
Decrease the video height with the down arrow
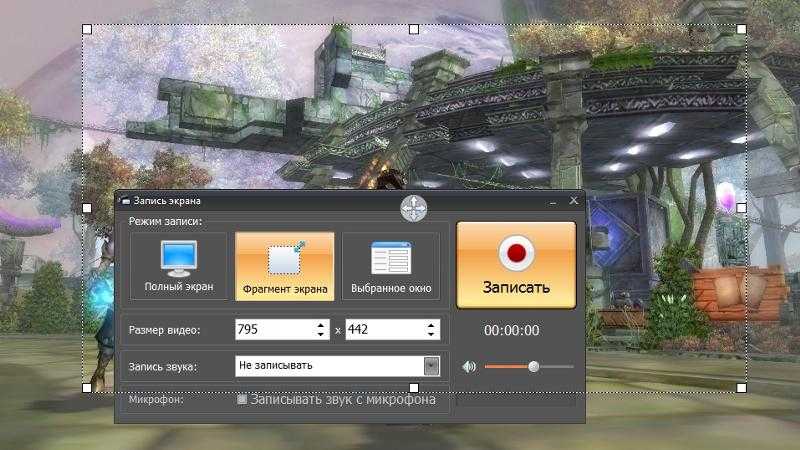click(x=431, y=334)
